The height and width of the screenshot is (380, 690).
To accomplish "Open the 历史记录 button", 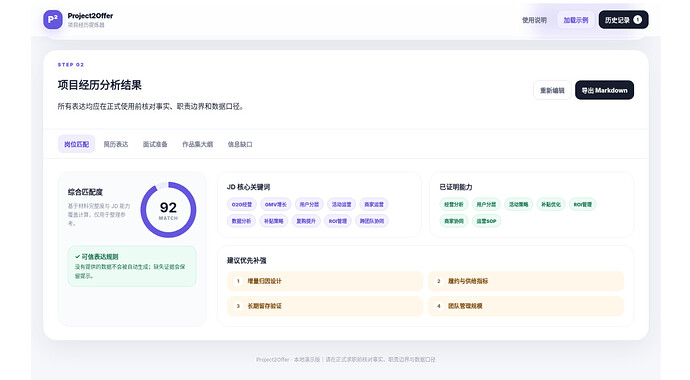I will 623,20.
